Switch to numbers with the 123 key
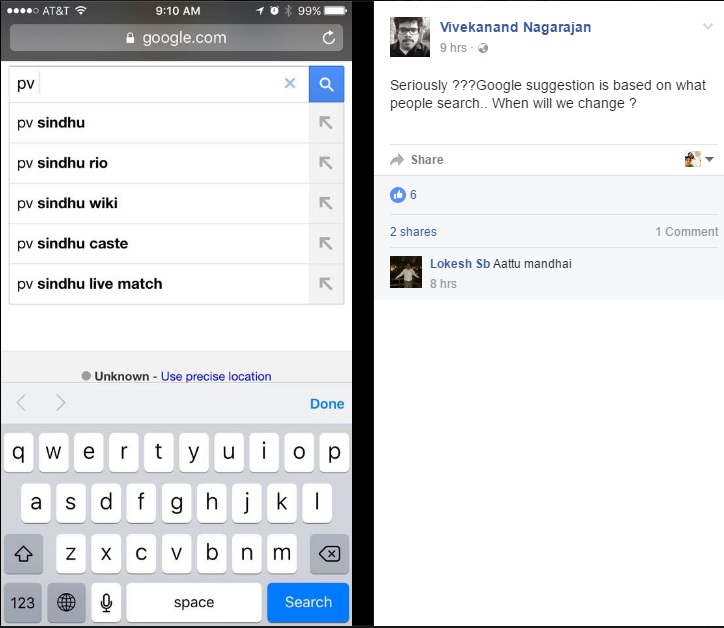Image resolution: width=724 pixels, height=628 pixels. 23,602
